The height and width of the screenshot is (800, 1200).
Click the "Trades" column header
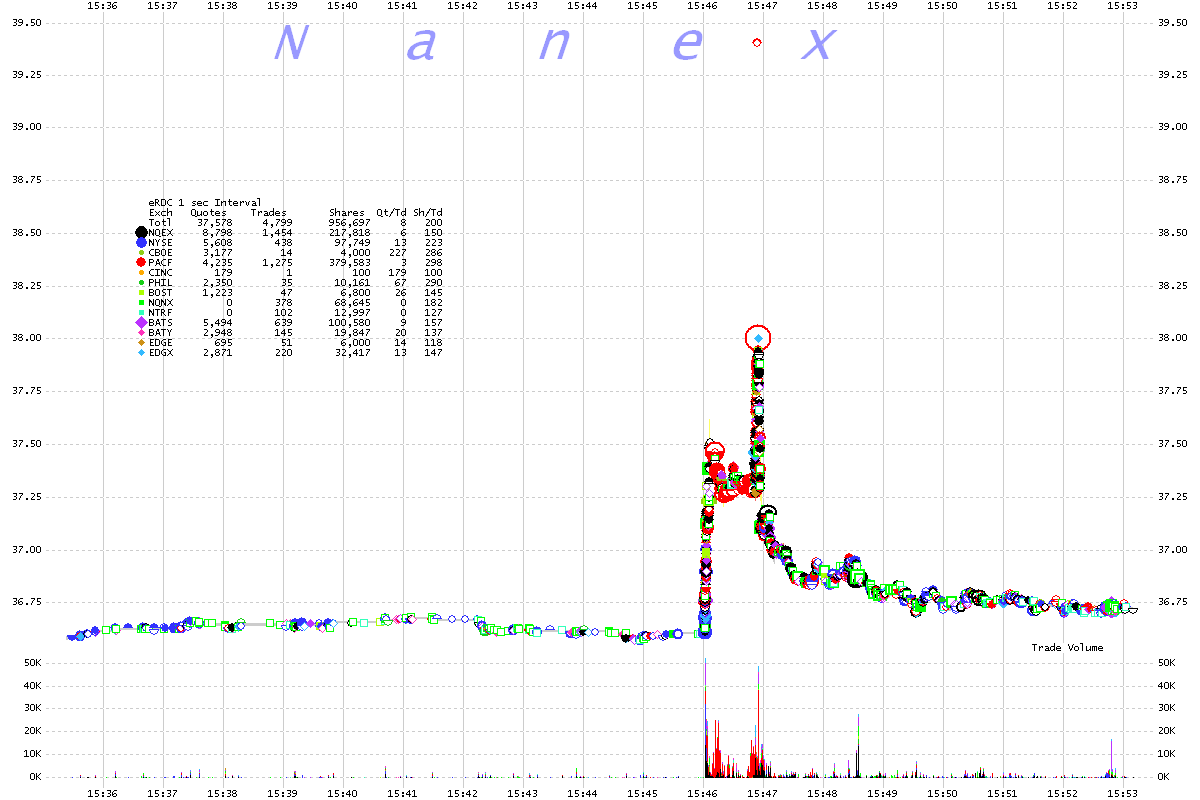pos(269,212)
